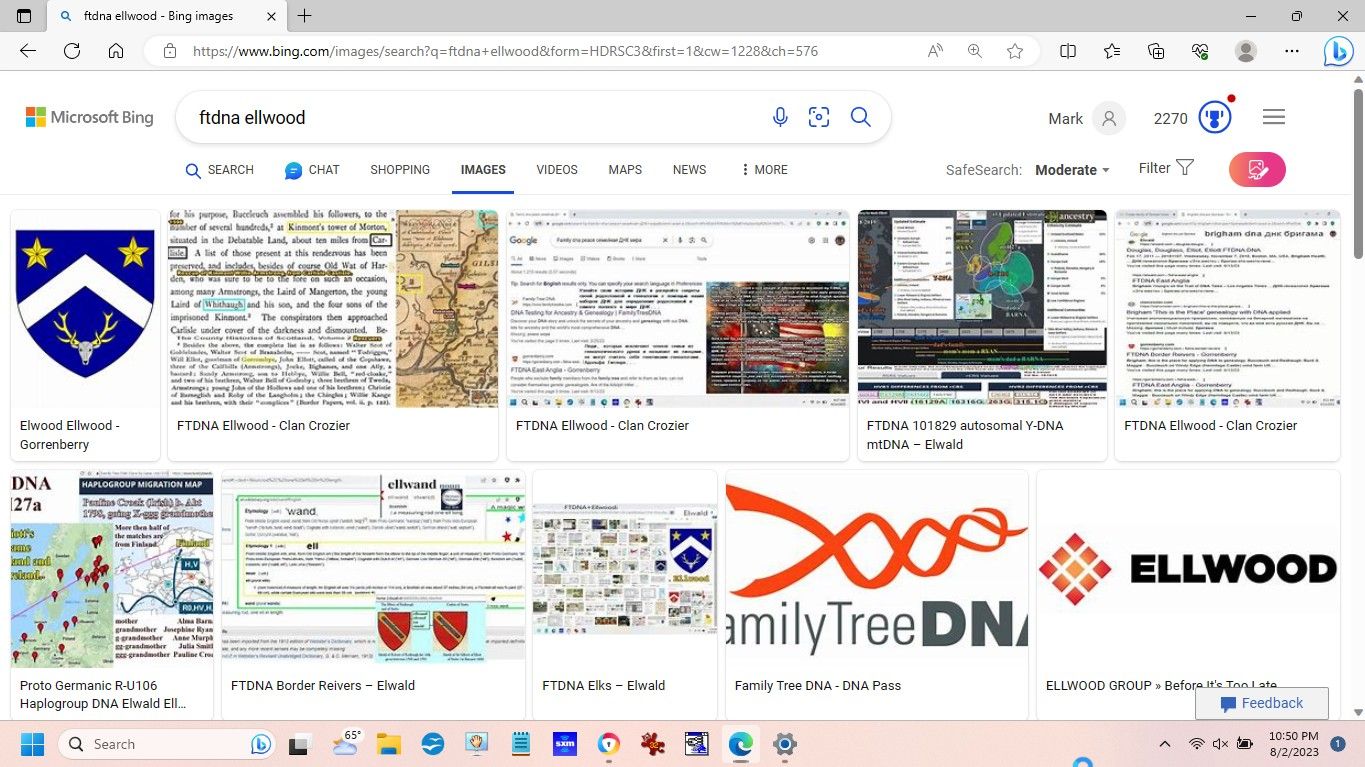Click the Windows taskbar Search box
Screen dimensions: 1365x767
click(165, 744)
